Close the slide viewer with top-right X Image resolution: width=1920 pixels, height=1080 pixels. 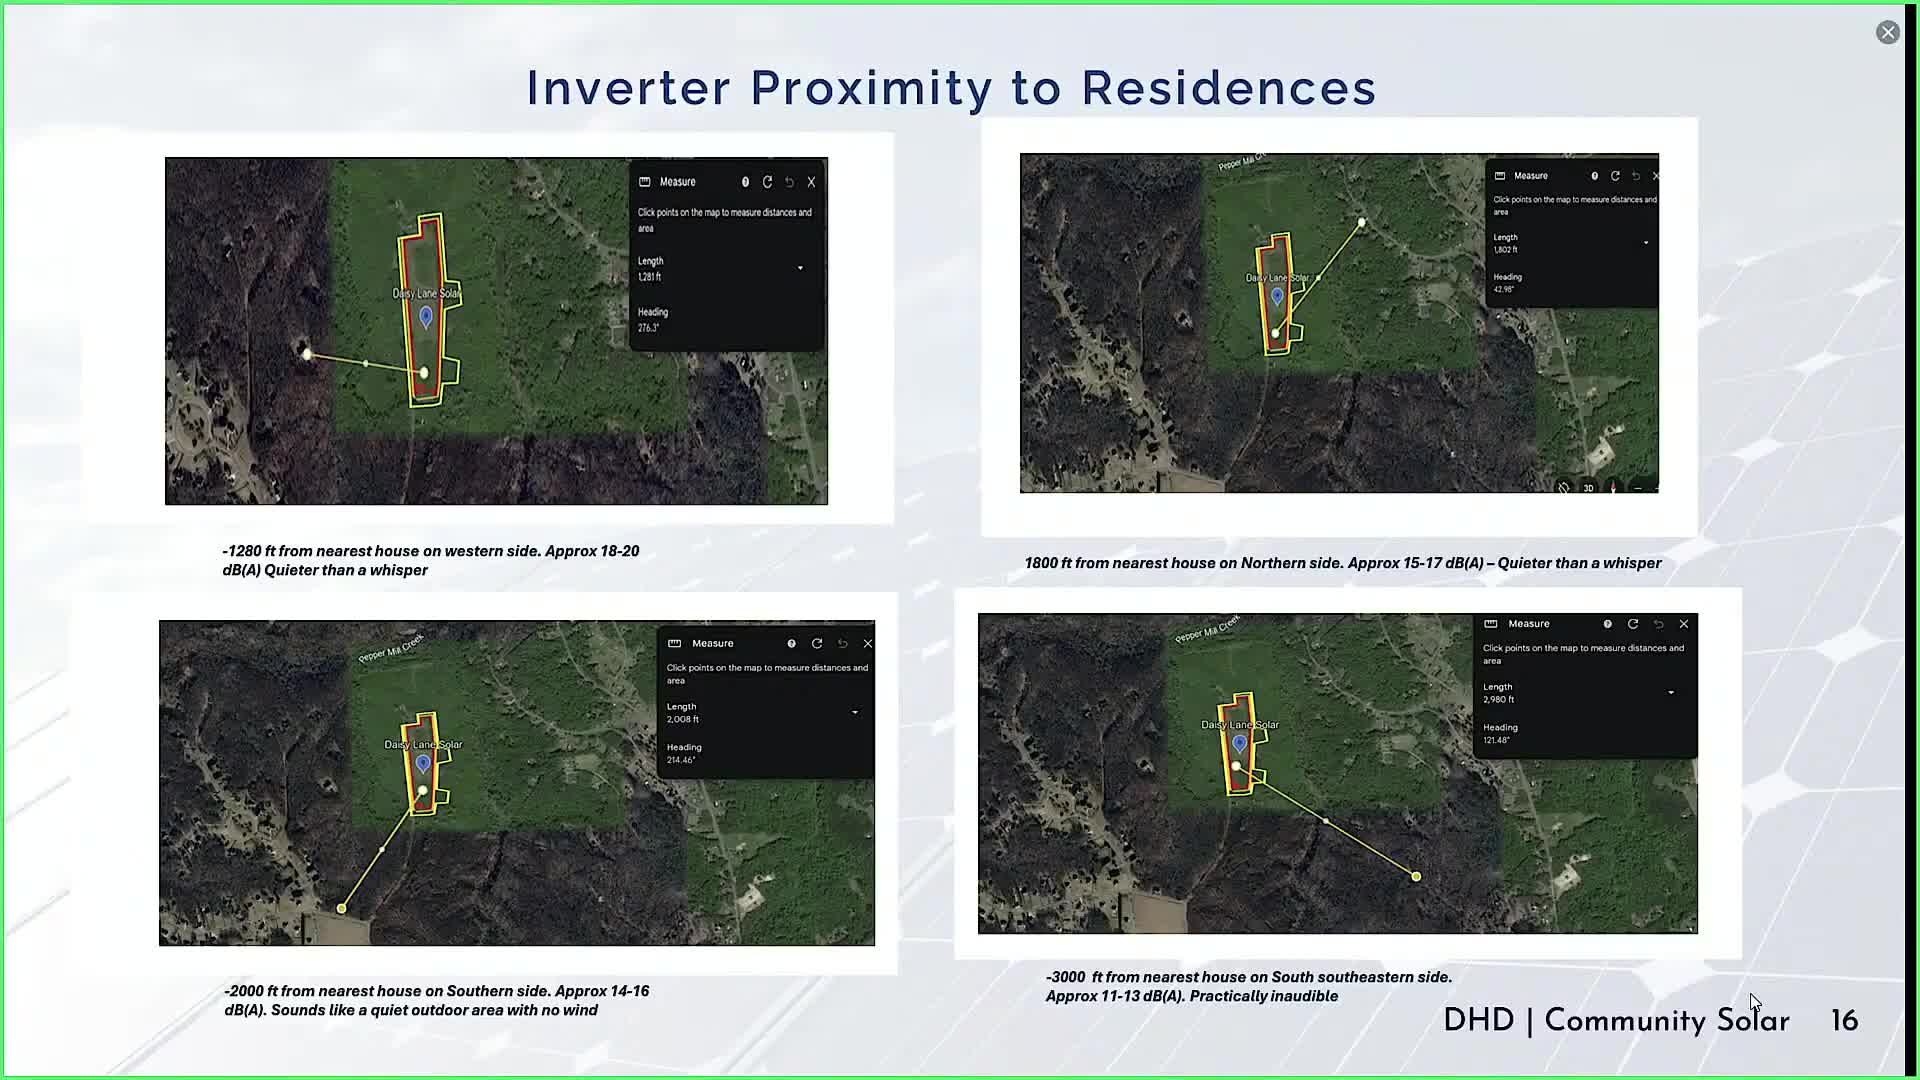point(1887,32)
